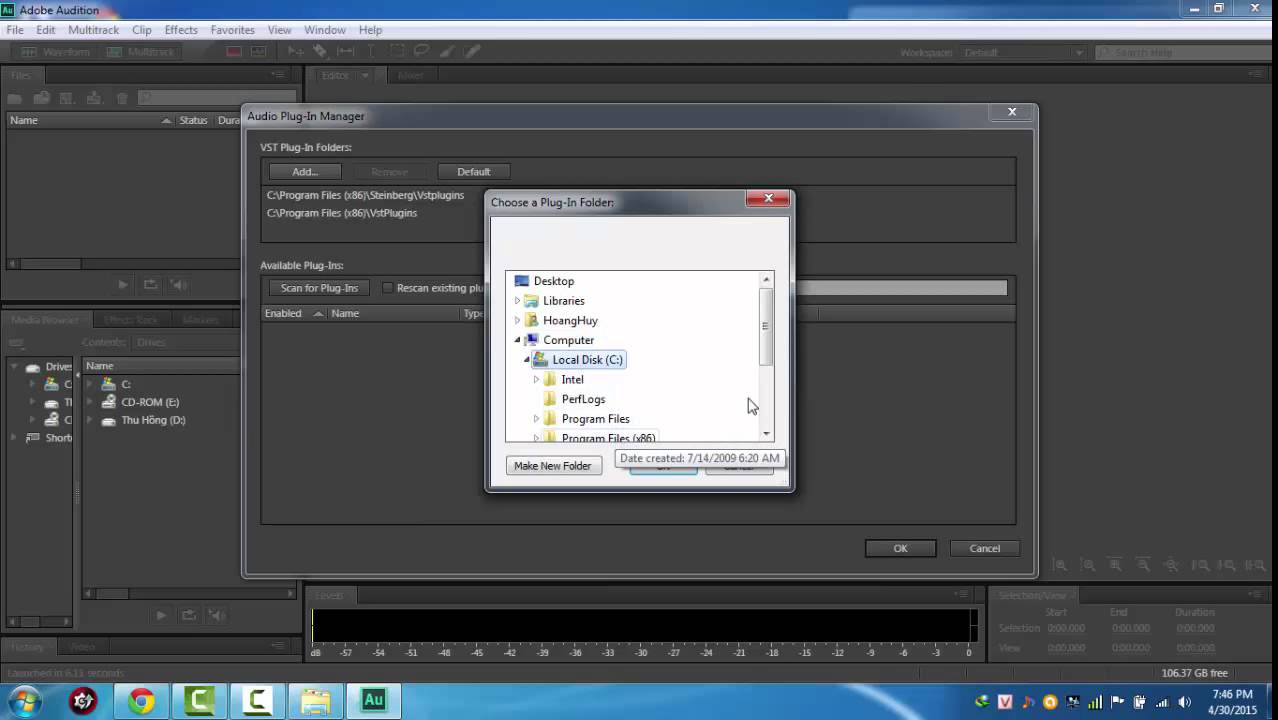Open the Editor tab dropdown arrow
Screen dimensions: 1278x720
click(x=365, y=75)
